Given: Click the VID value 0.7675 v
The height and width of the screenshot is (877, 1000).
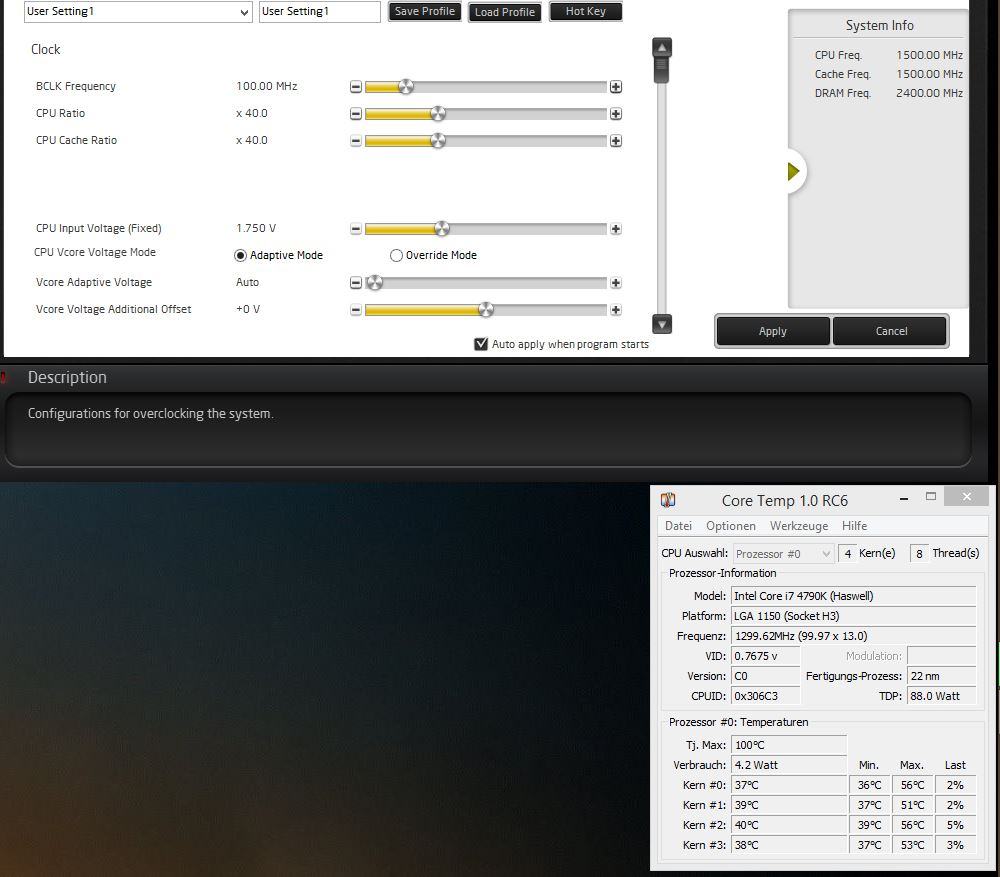Looking at the screenshot, I should click(x=765, y=656).
